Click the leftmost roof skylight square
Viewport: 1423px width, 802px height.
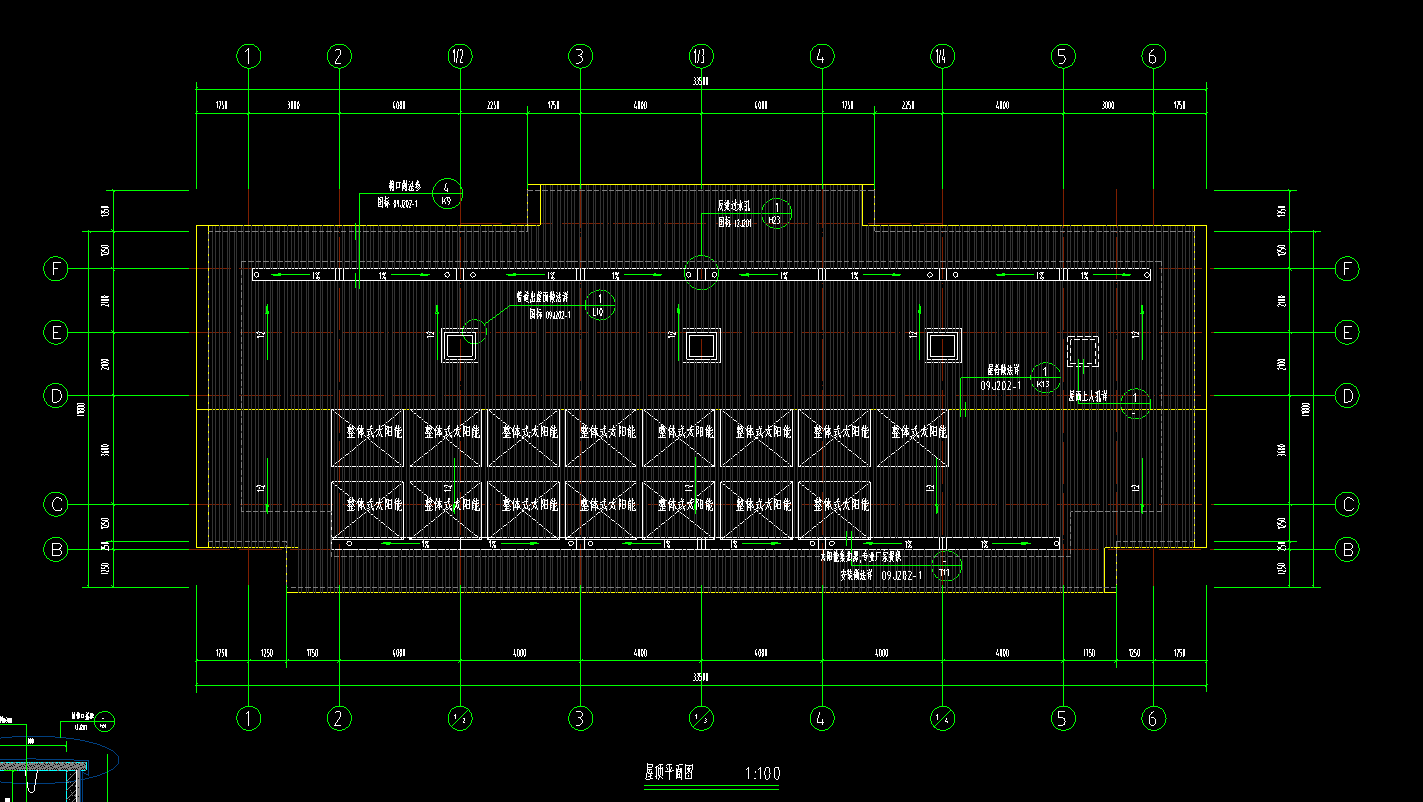tap(459, 346)
